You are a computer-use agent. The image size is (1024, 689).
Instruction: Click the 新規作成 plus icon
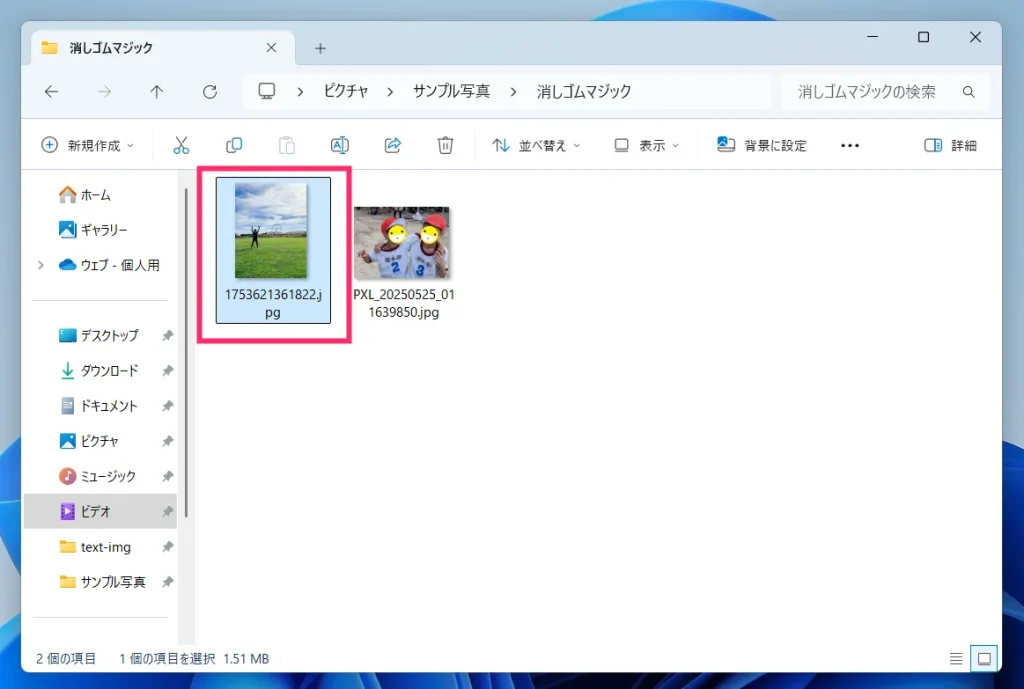(x=50, y=145)
